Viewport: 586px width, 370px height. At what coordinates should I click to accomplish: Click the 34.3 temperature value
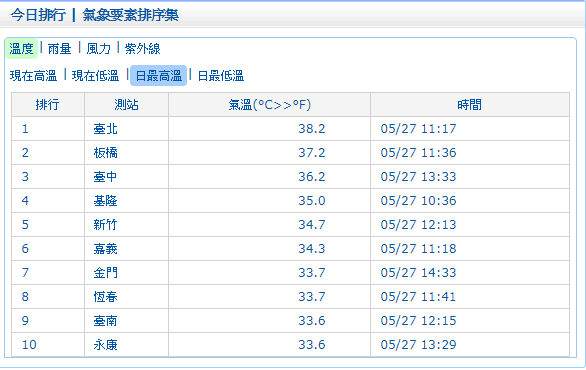pyautogui.click(x=312, y=249)
